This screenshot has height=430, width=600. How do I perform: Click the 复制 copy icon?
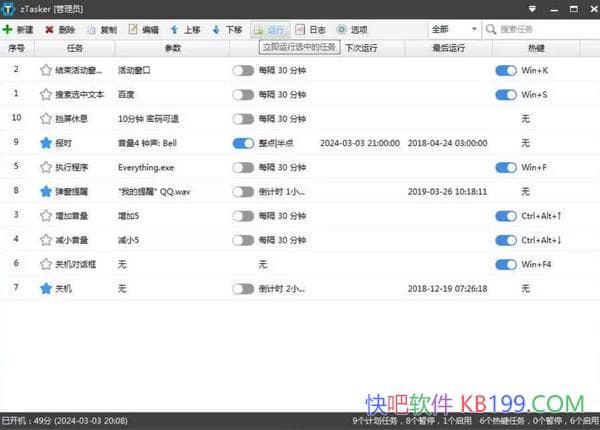[91, 30]
